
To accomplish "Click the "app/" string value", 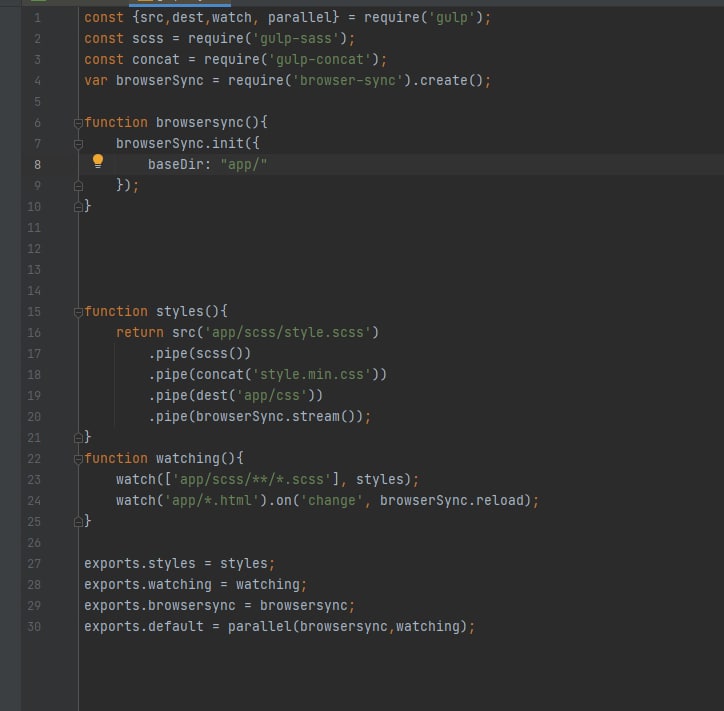I will 244,164.
